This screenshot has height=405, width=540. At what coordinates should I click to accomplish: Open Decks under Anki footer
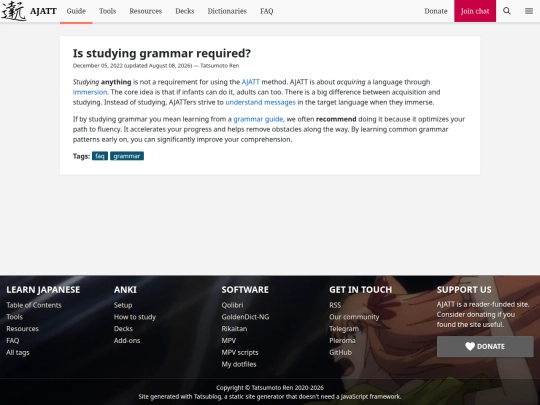click(x=123, y=329)
